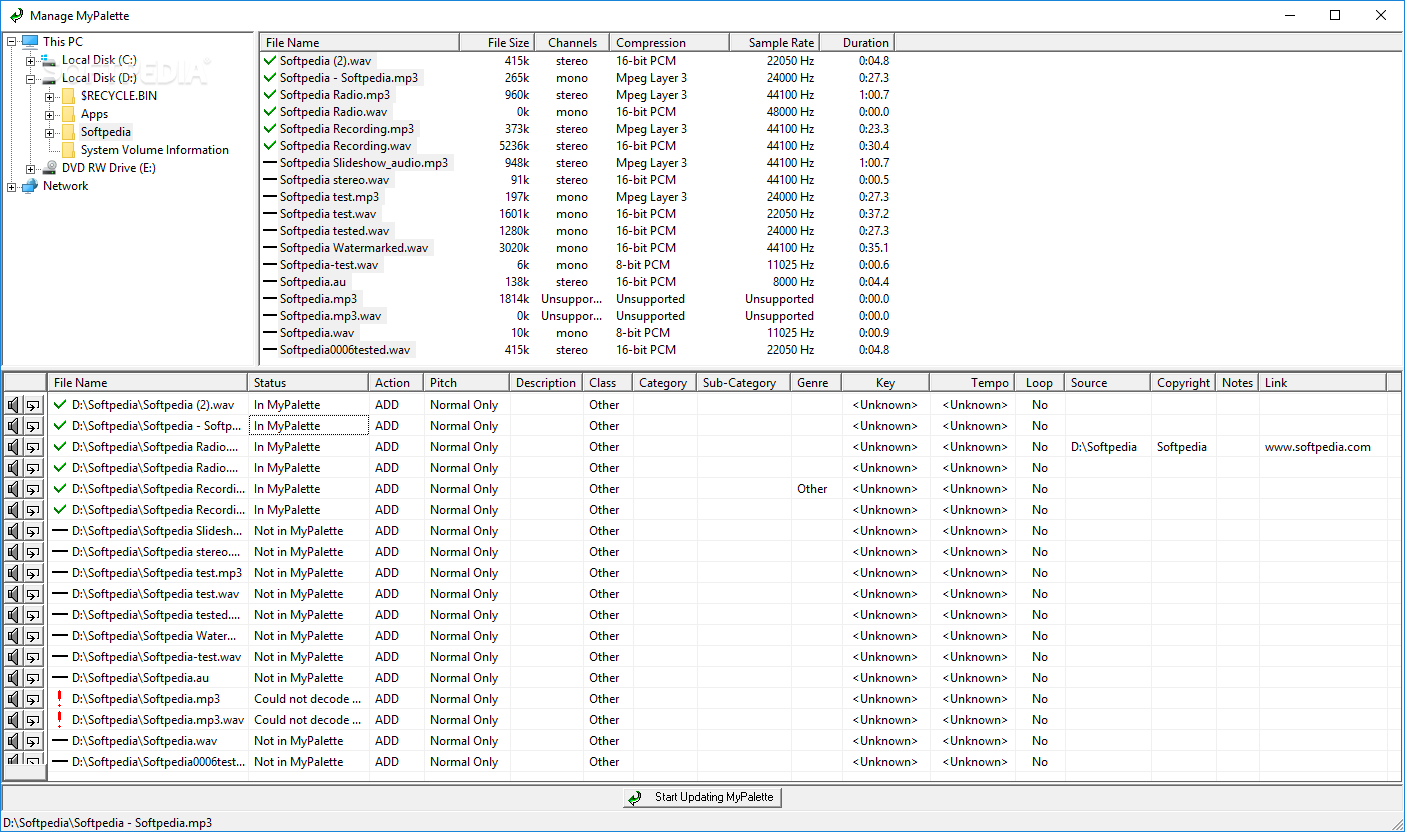This screenshot has height=832, width=1405.
Task: Click locate arrow icon for Softpedia.au row
Action: 34,678
